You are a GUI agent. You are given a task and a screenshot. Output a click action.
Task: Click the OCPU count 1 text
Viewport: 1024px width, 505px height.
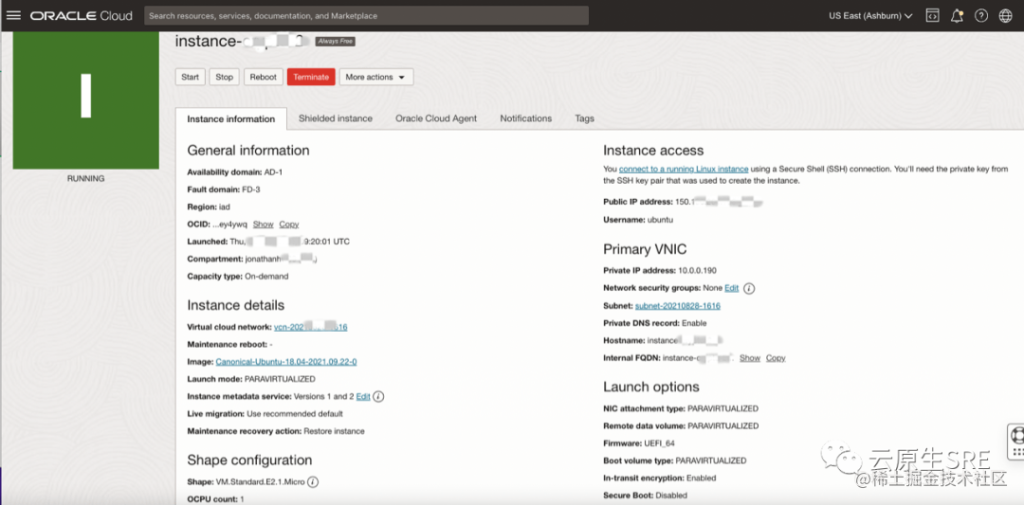click(x=216, y=499)
